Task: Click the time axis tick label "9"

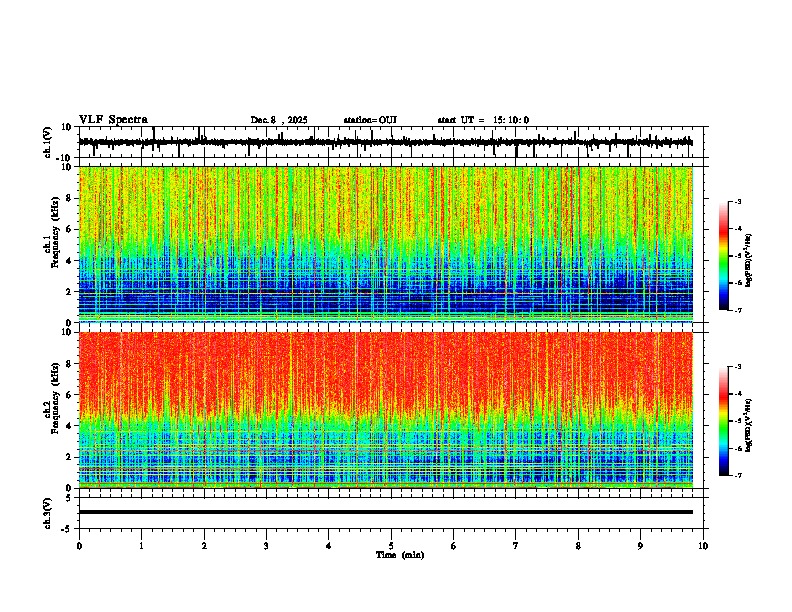Action: click(640, 546)
